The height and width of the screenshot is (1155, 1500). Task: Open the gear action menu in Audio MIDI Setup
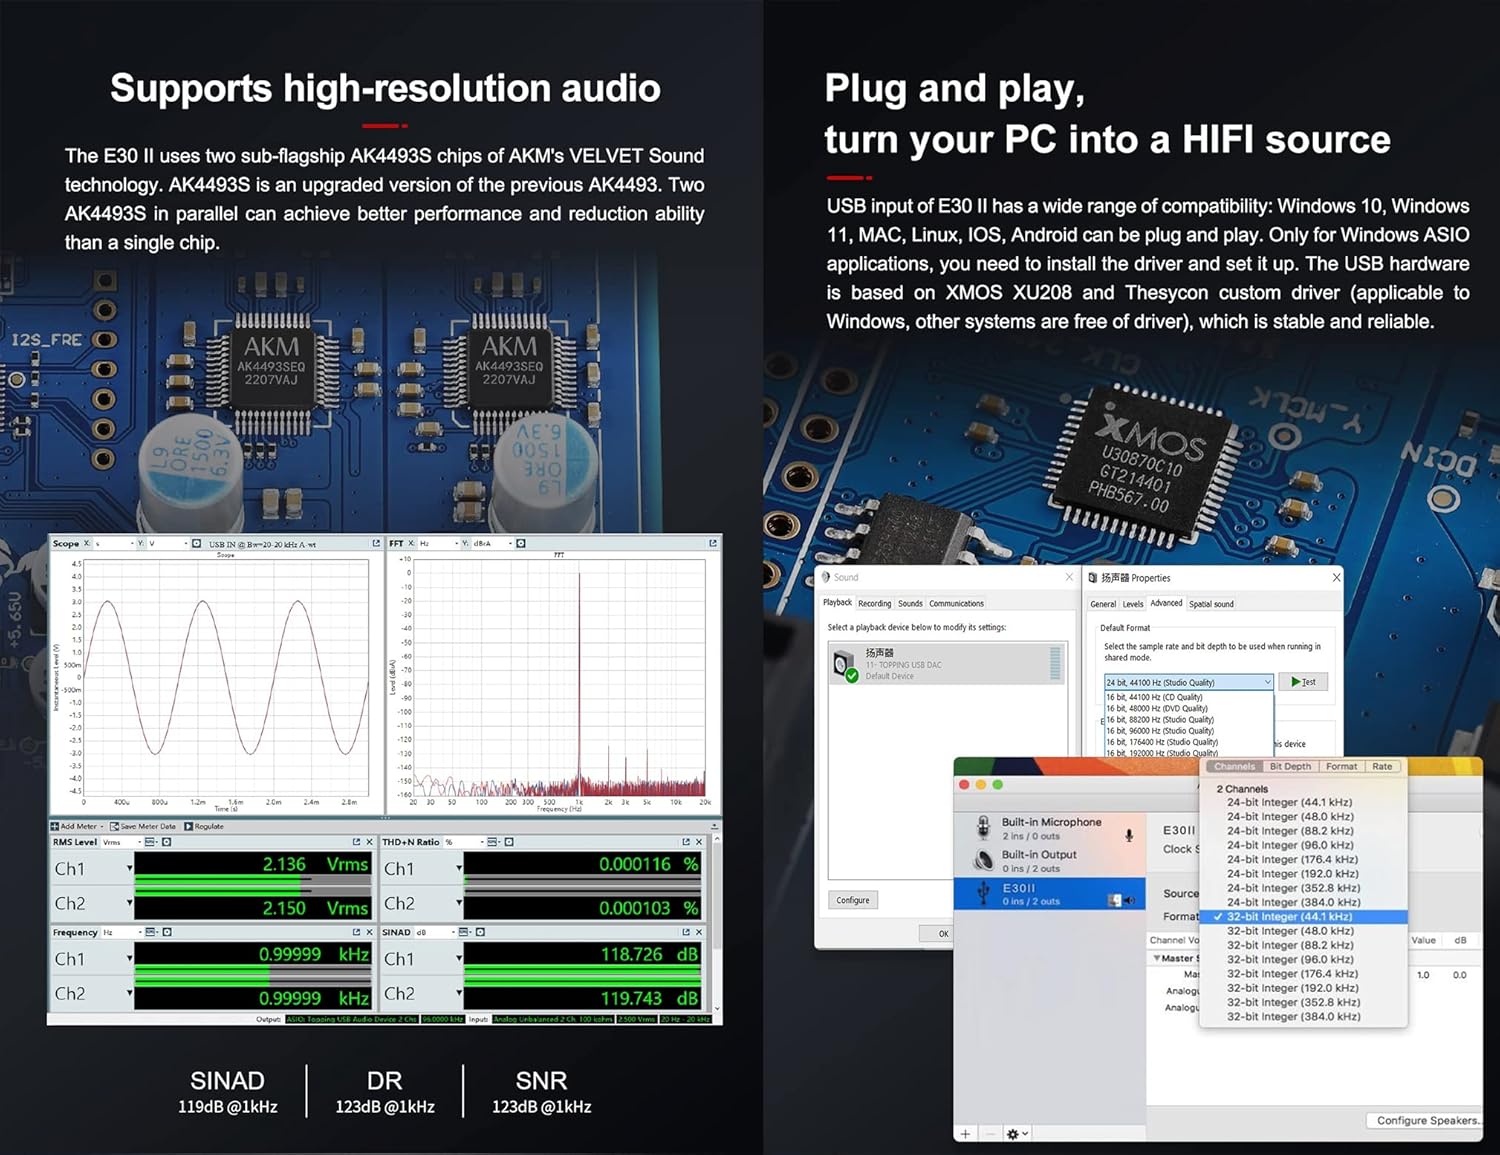(x=1014, y=1132)
